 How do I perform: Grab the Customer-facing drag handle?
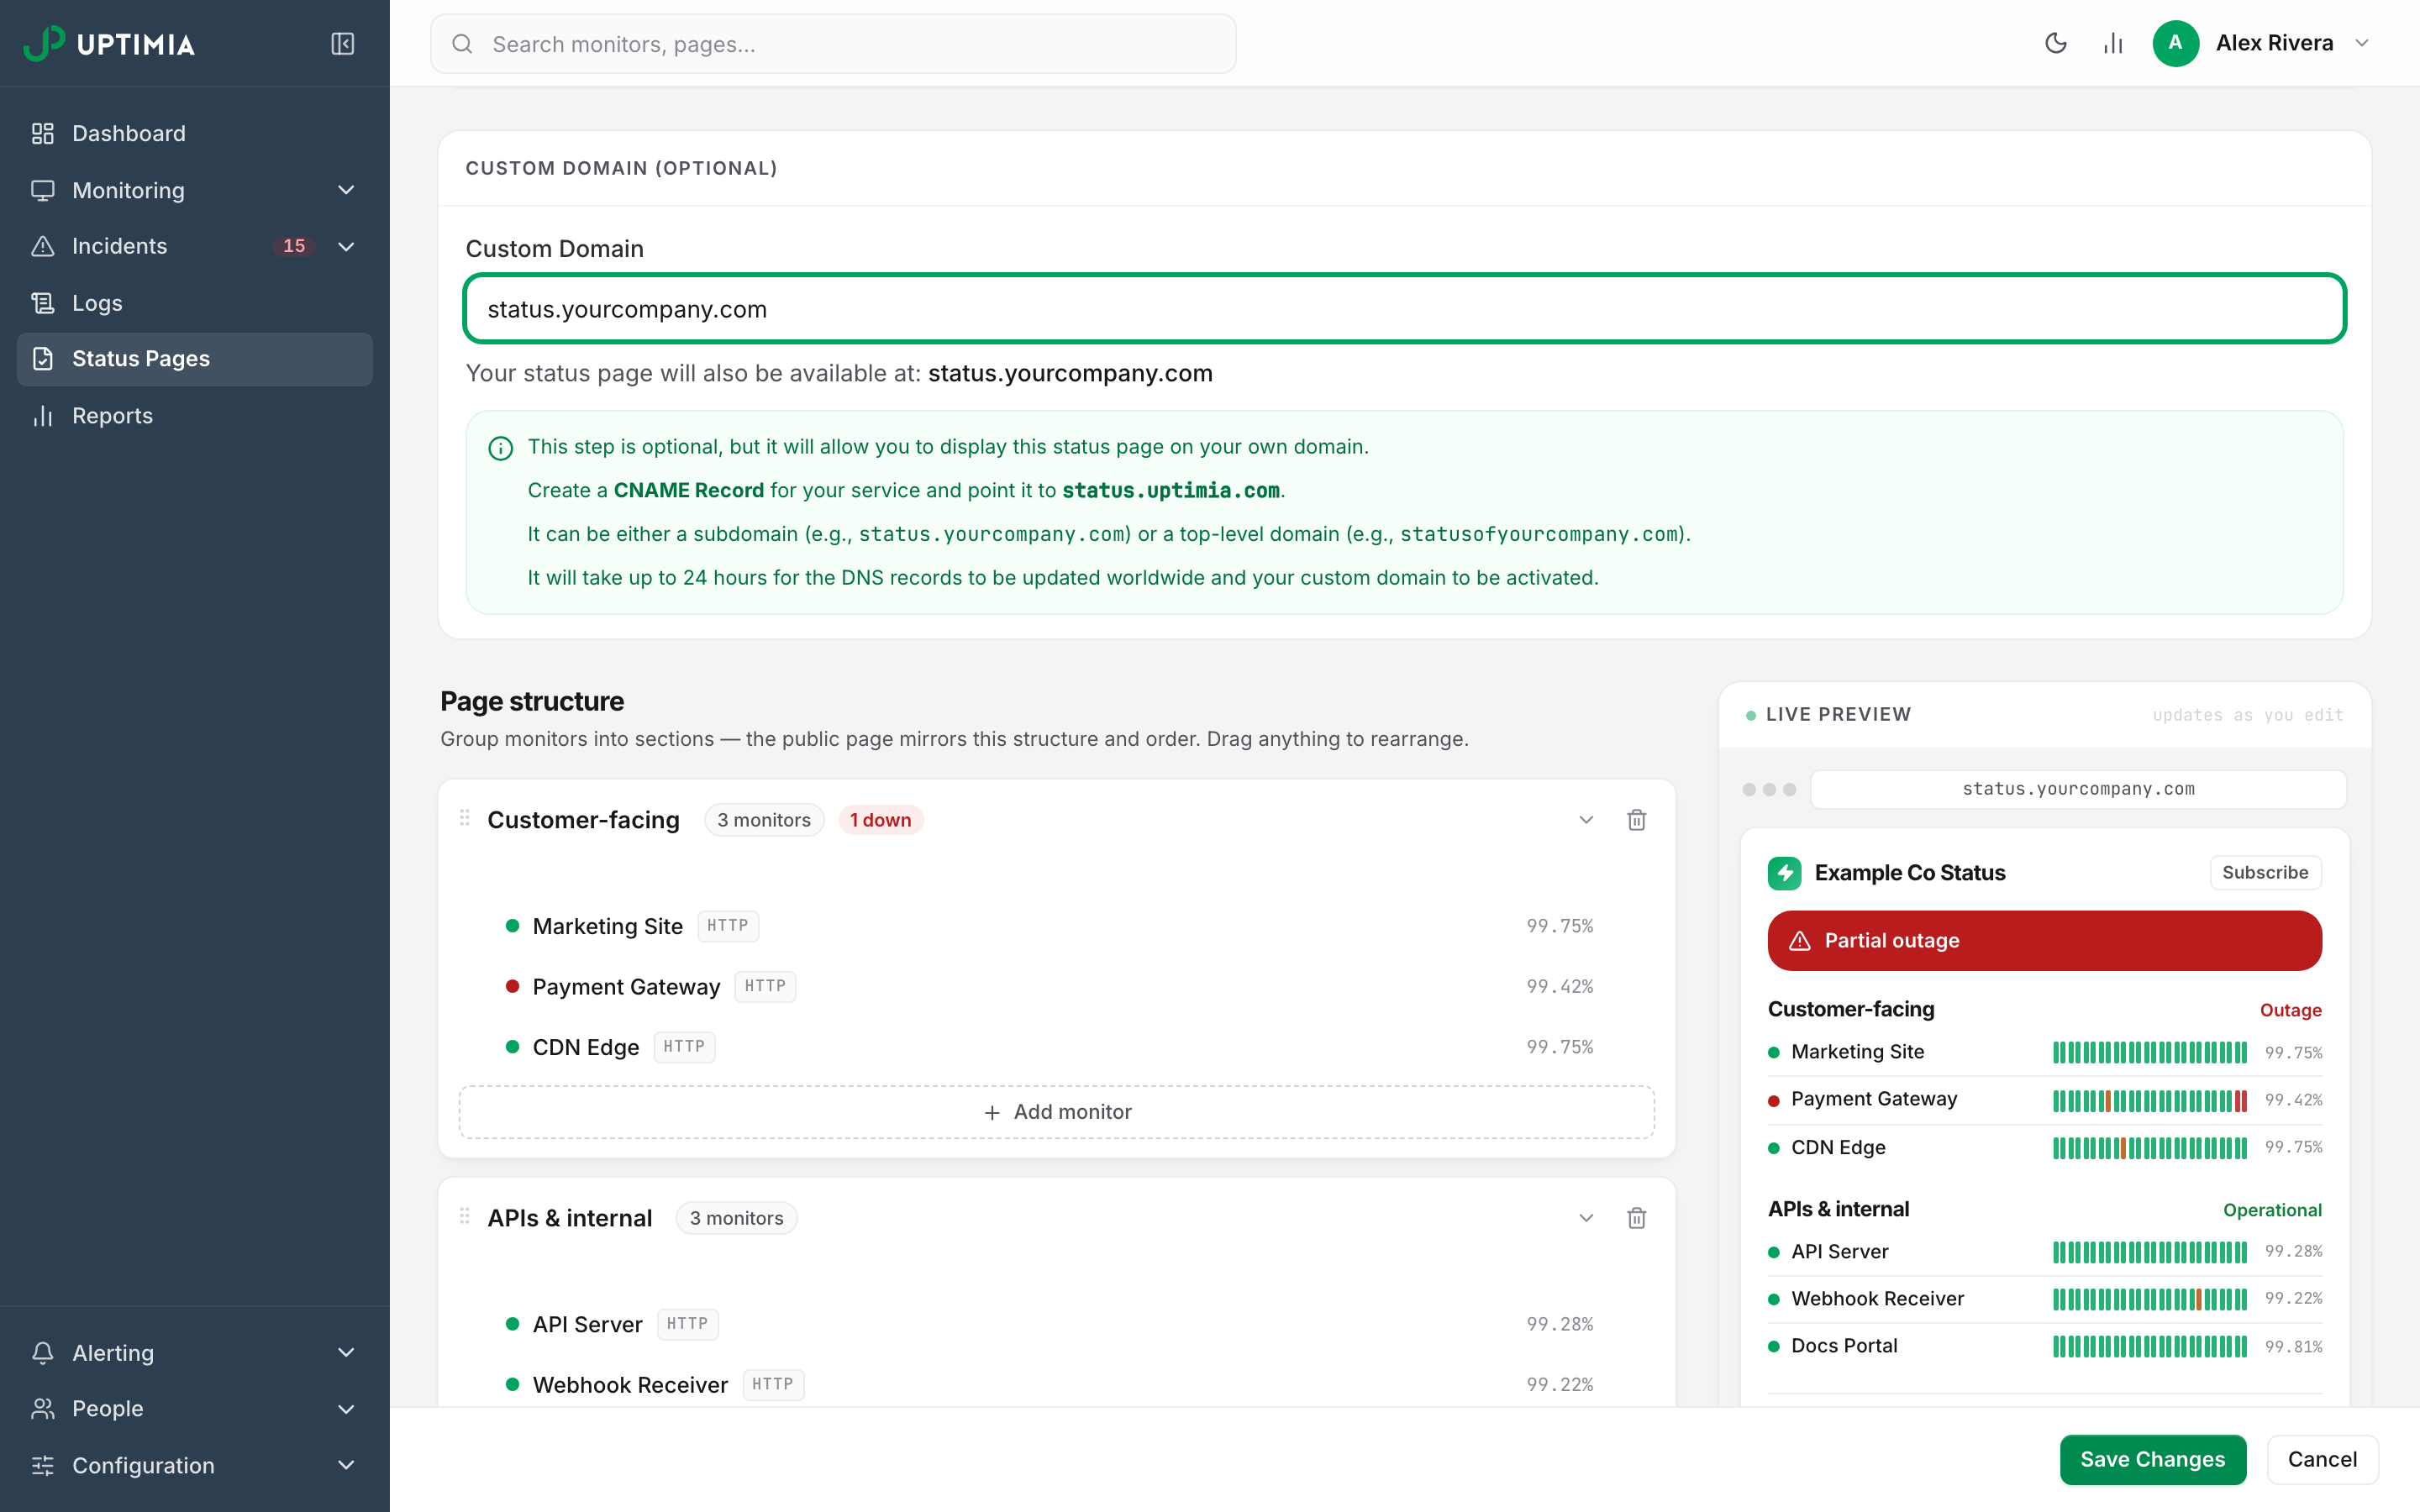(x=464, y=818)
